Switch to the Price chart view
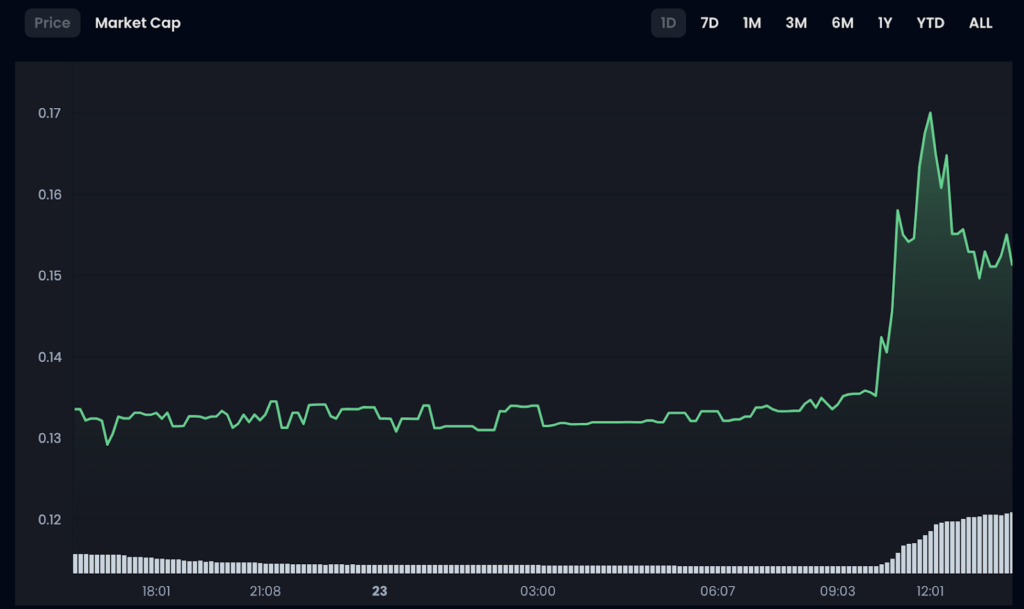Viewport: 1024px width, 609px height. coord(52,23)
